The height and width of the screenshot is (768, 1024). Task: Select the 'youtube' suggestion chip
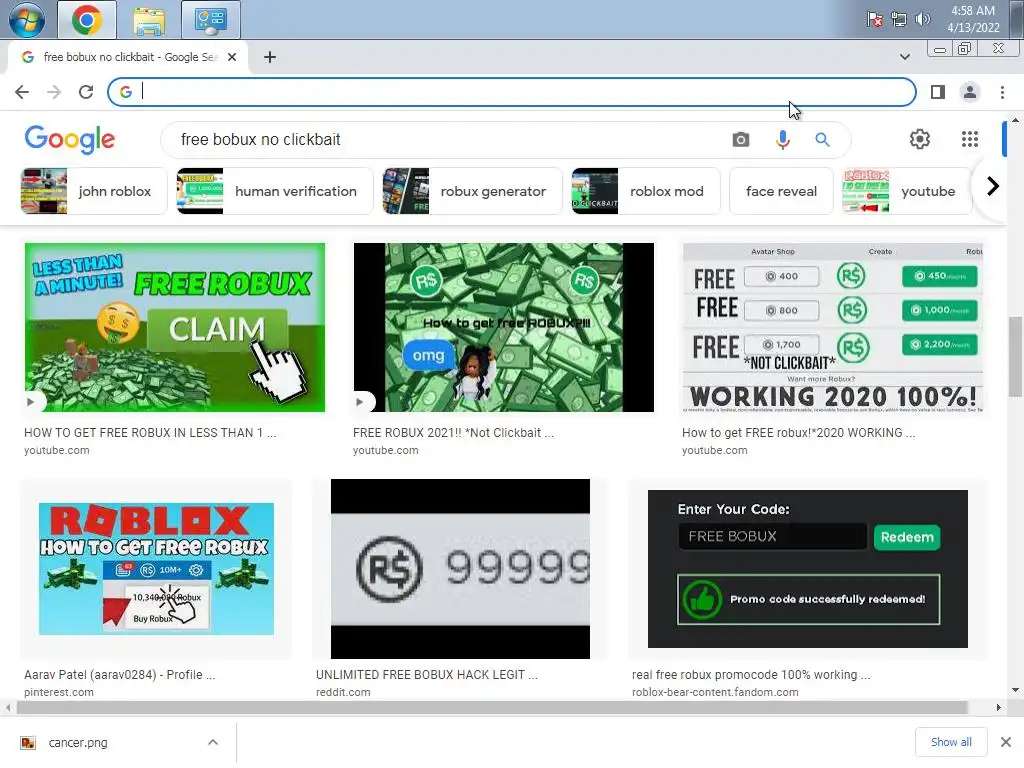[x=907, y=191]
